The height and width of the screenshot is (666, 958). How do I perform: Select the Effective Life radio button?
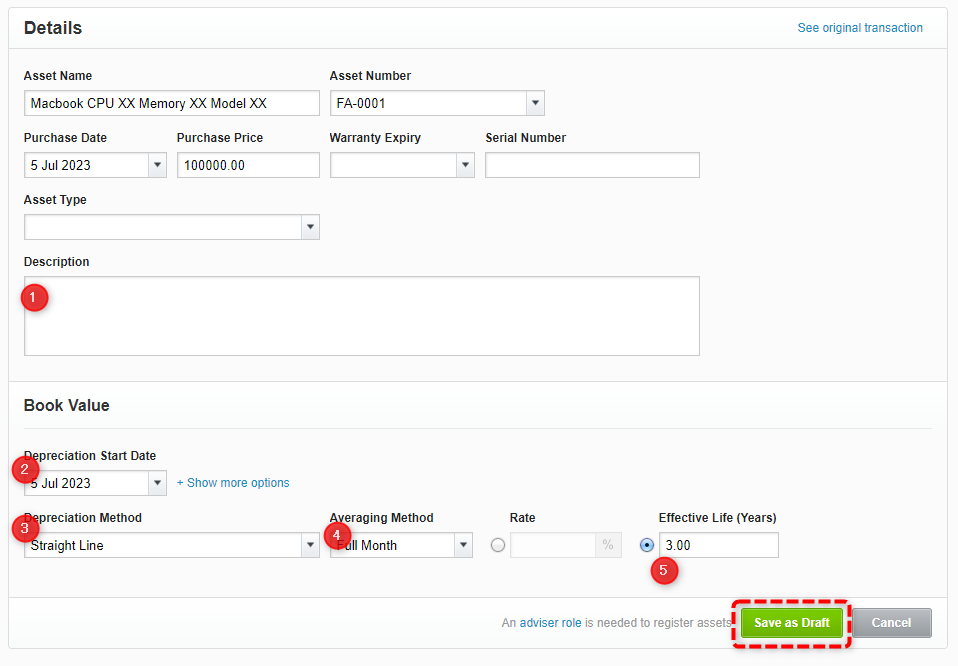point(646,545)
